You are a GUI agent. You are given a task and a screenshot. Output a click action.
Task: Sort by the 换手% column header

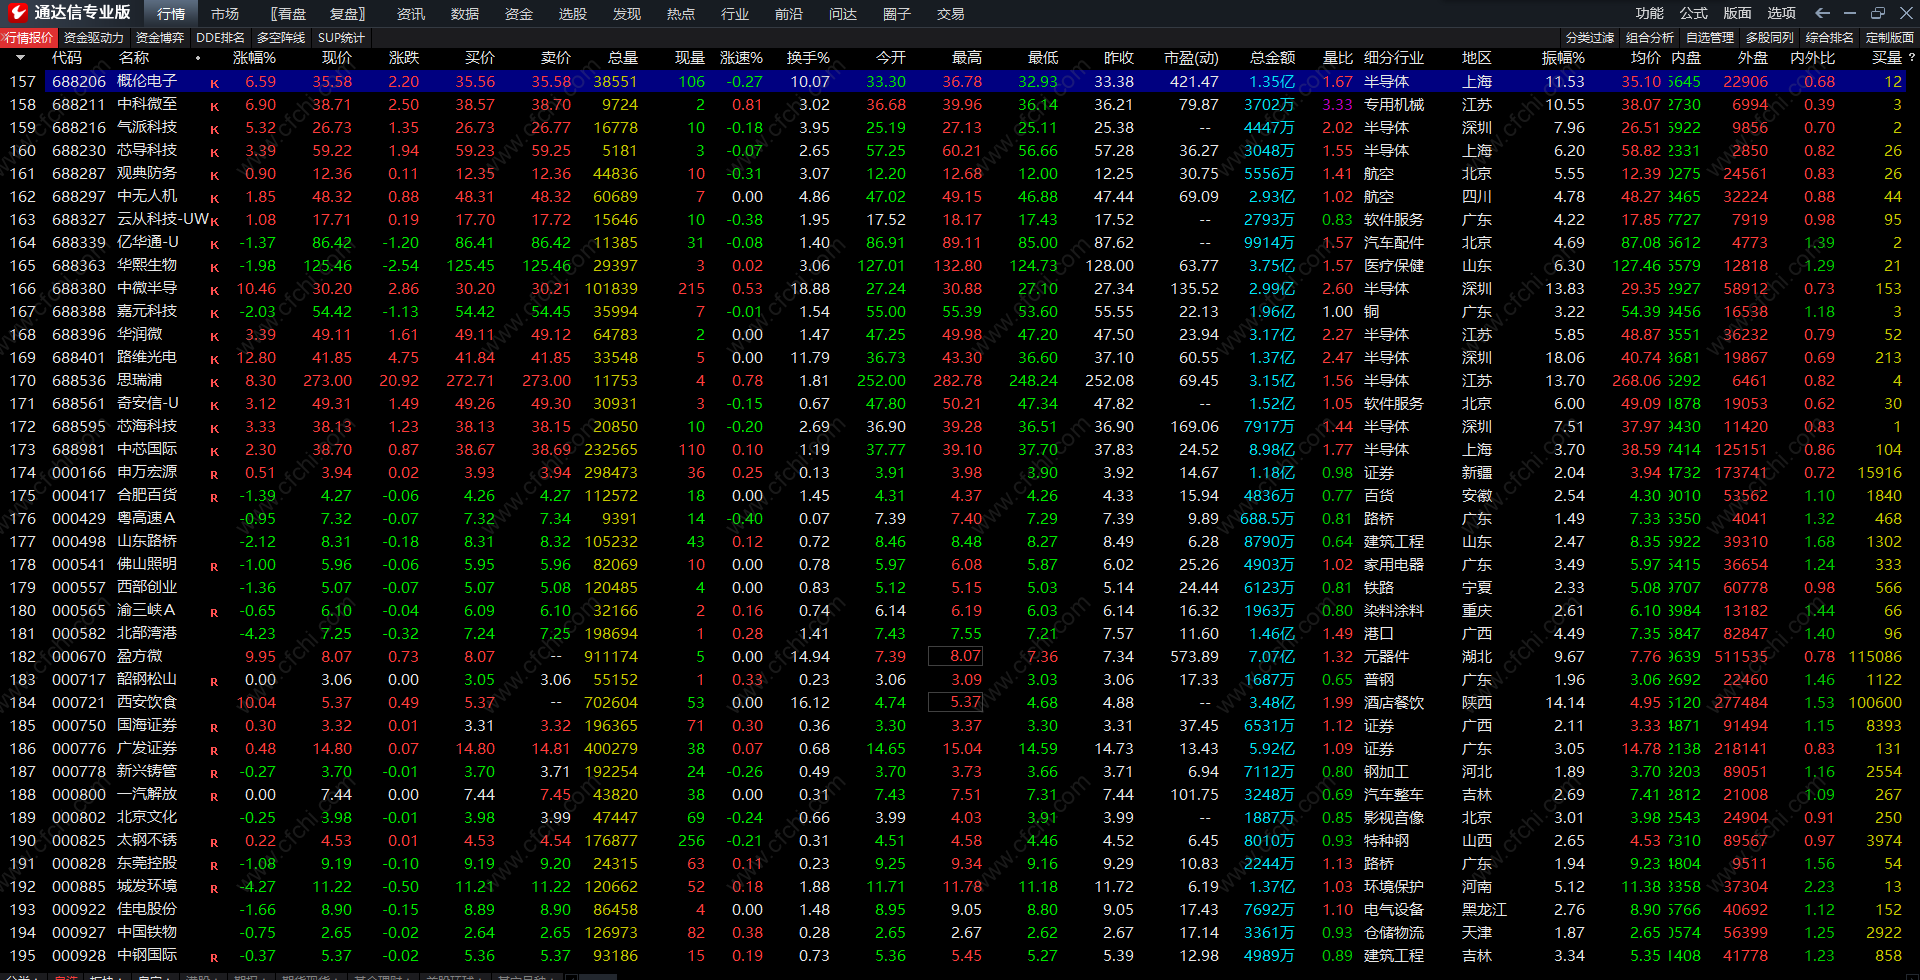click(x=808, y=58)
